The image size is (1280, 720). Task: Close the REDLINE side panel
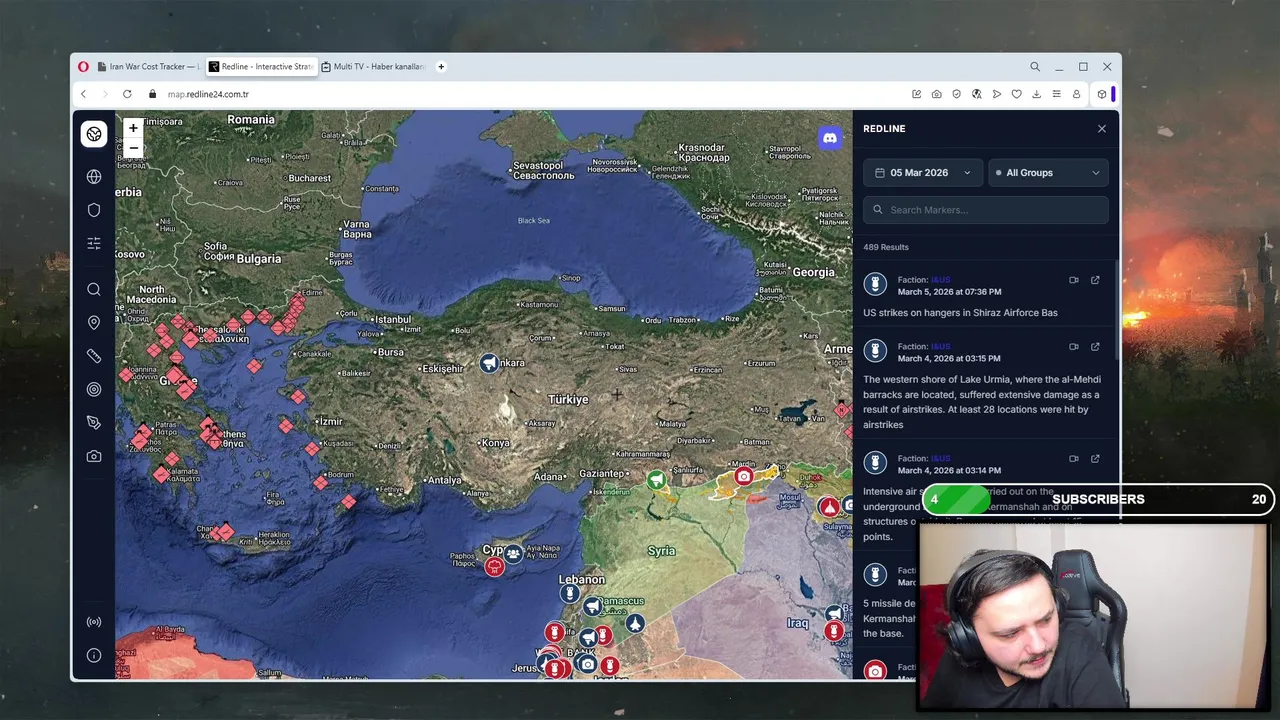pyautogui.click(x=1102, y=129)
